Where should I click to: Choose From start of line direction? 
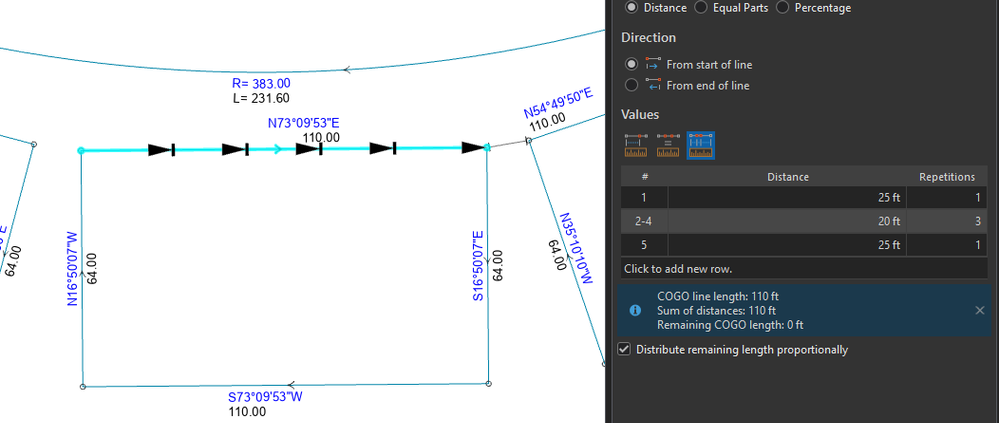coord(631,64)
